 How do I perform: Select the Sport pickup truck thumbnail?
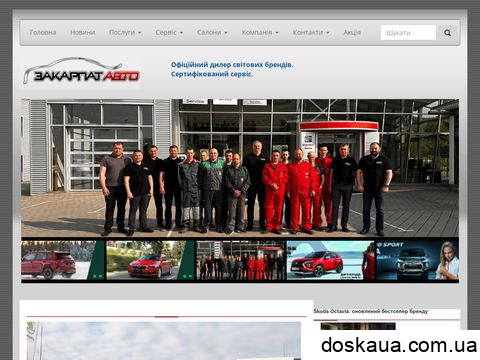pyautogui.click(x=418, y=260)
